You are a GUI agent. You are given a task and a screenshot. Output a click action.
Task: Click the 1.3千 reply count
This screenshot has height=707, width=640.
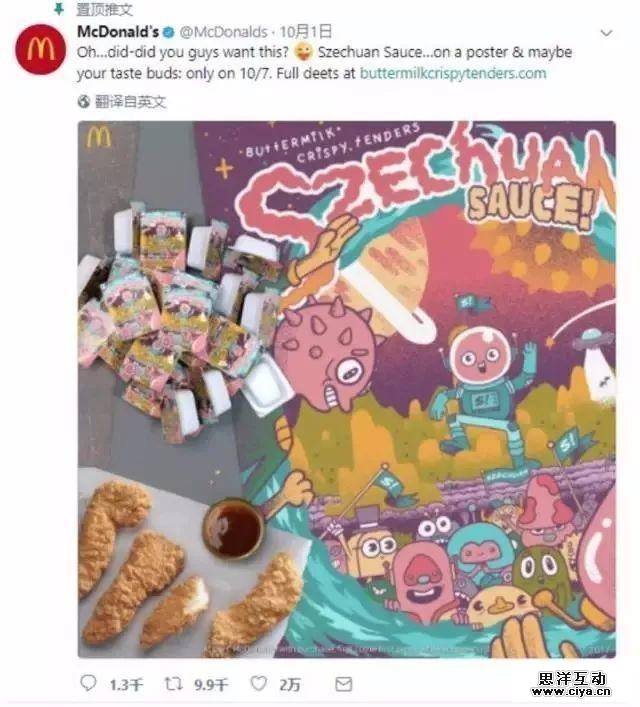126,685
